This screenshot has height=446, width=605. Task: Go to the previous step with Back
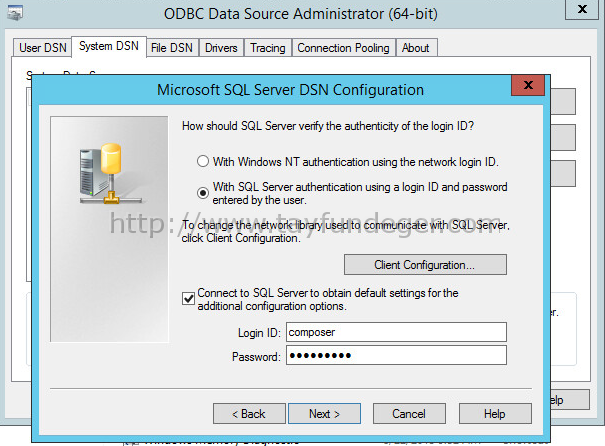click(x=249, y=414)
